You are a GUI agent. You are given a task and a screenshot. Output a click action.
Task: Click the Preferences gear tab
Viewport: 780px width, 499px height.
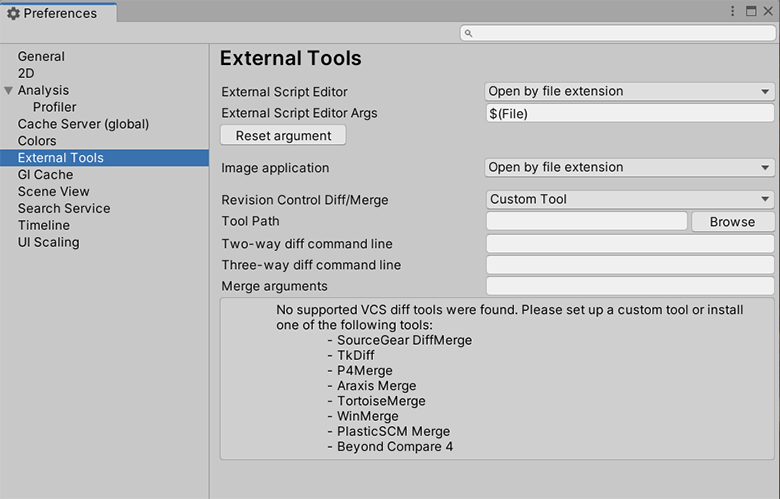click(58, 13)
